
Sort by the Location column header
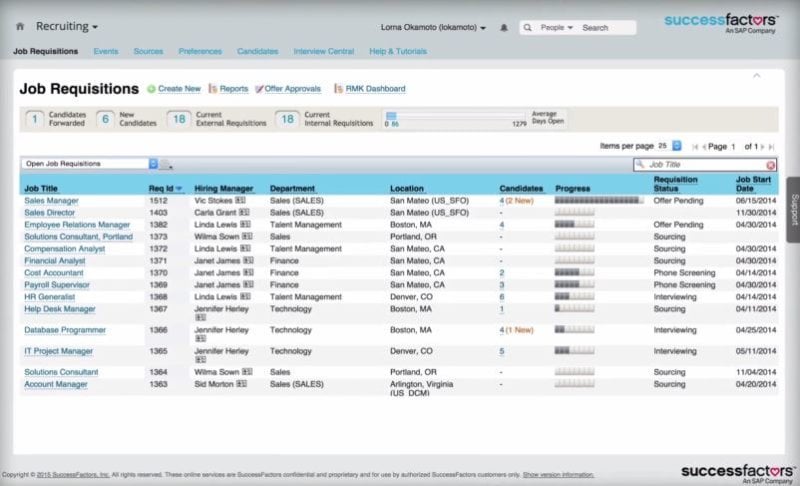pos(407,189)
